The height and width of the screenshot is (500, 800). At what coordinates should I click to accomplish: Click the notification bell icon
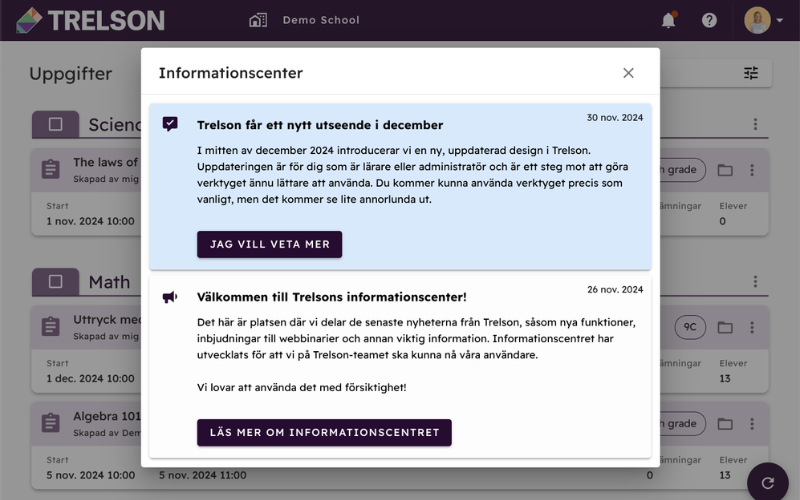coord(668,20)
